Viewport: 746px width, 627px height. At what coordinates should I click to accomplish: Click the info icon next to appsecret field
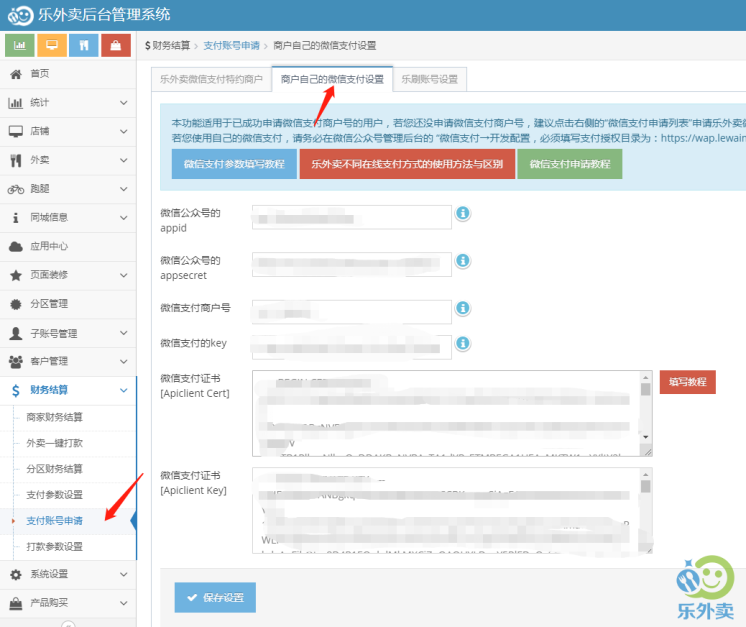[463, 261]
